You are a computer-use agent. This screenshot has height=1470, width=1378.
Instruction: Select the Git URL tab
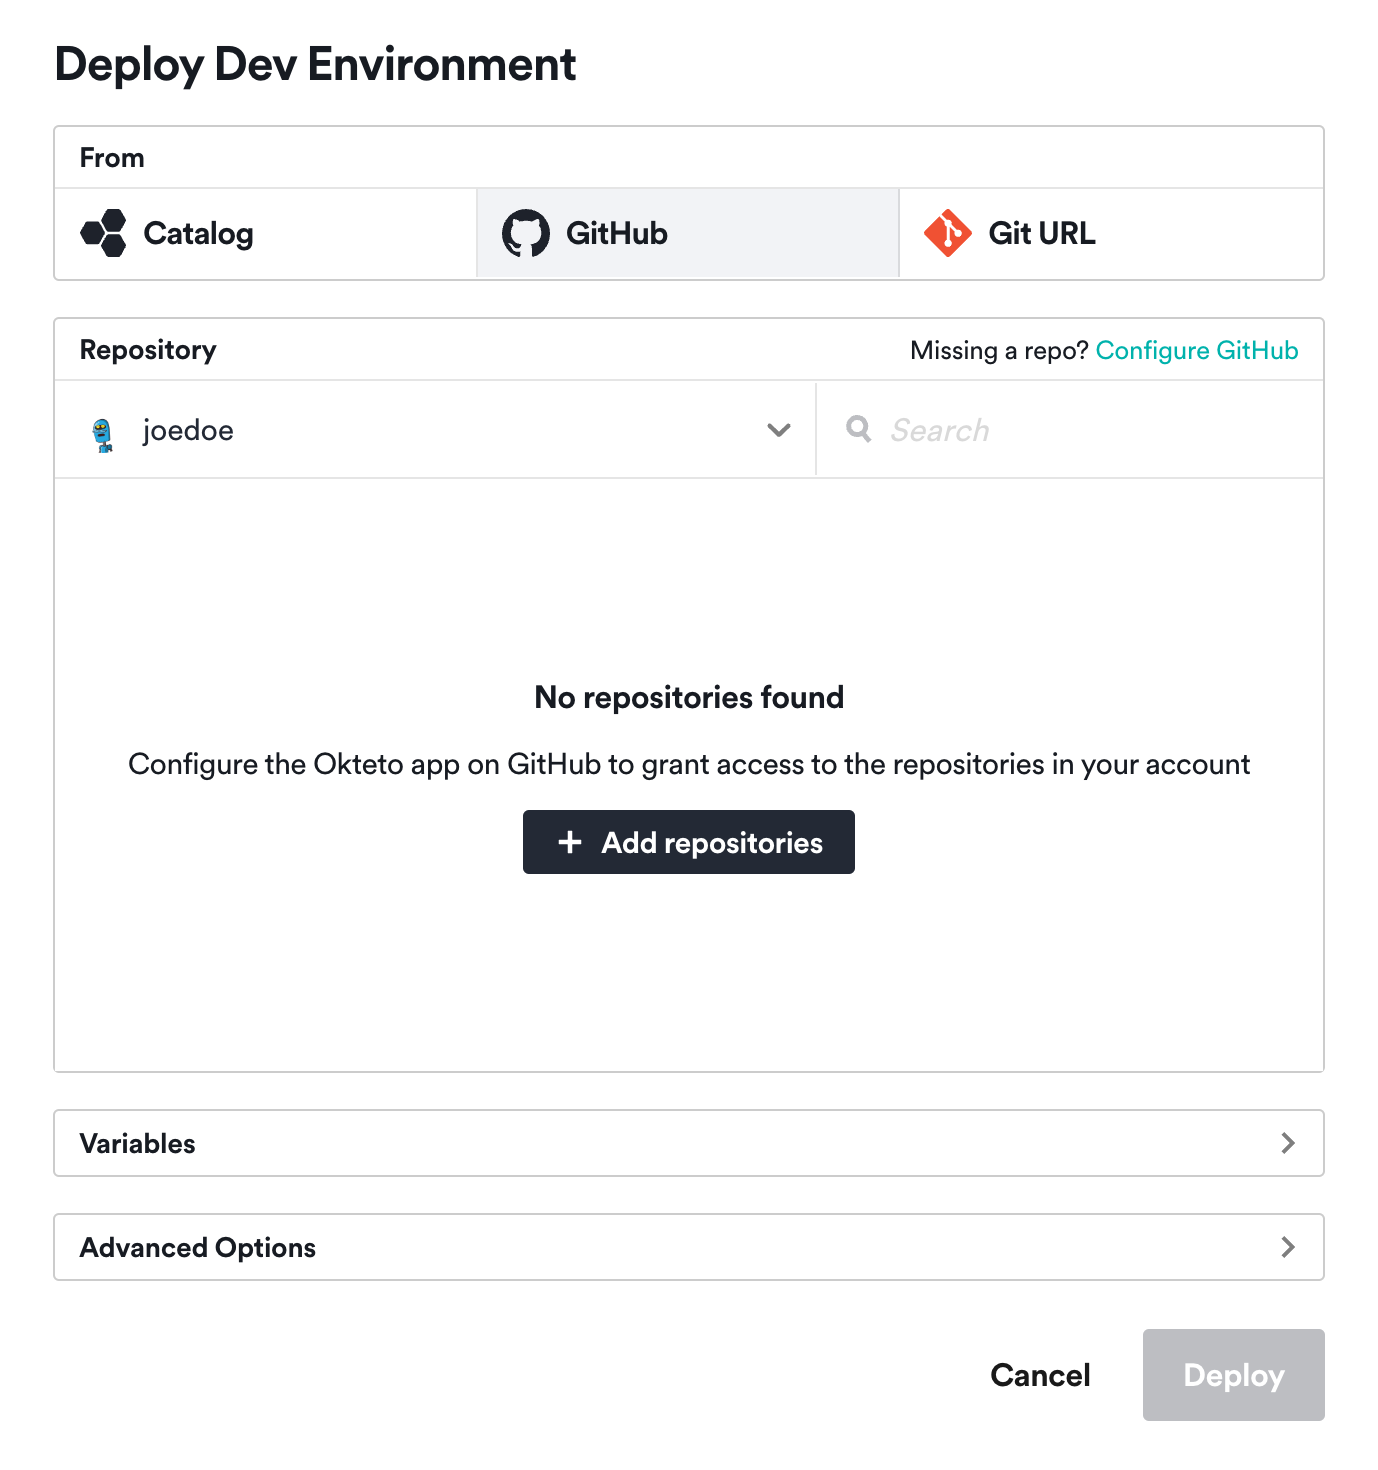[x=1110, y=232]
